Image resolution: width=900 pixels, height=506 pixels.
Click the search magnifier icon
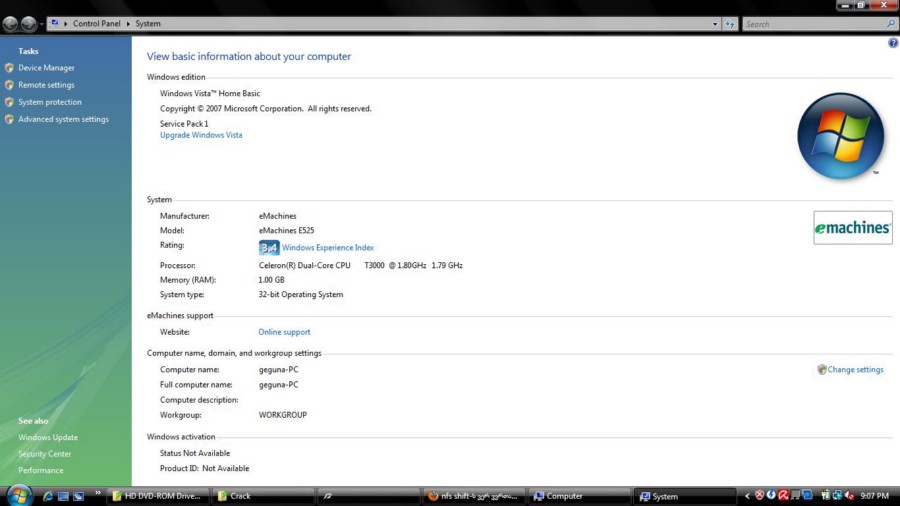891,24
